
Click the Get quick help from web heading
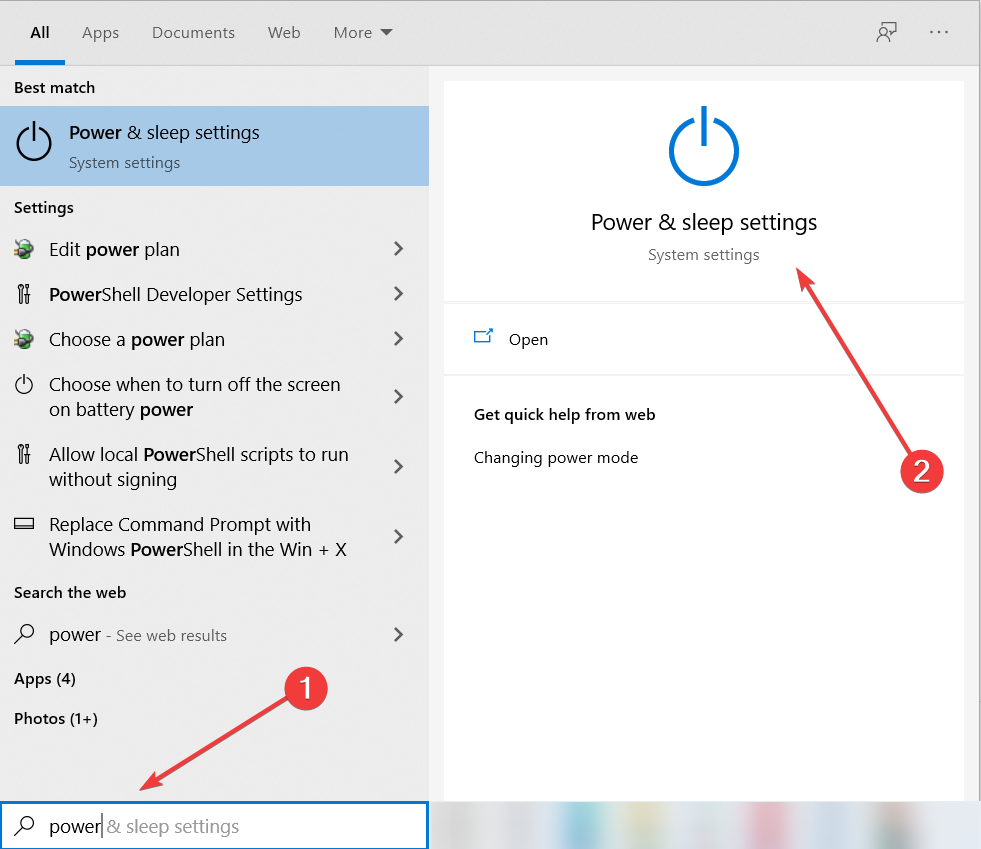click(x=564, y=415)
